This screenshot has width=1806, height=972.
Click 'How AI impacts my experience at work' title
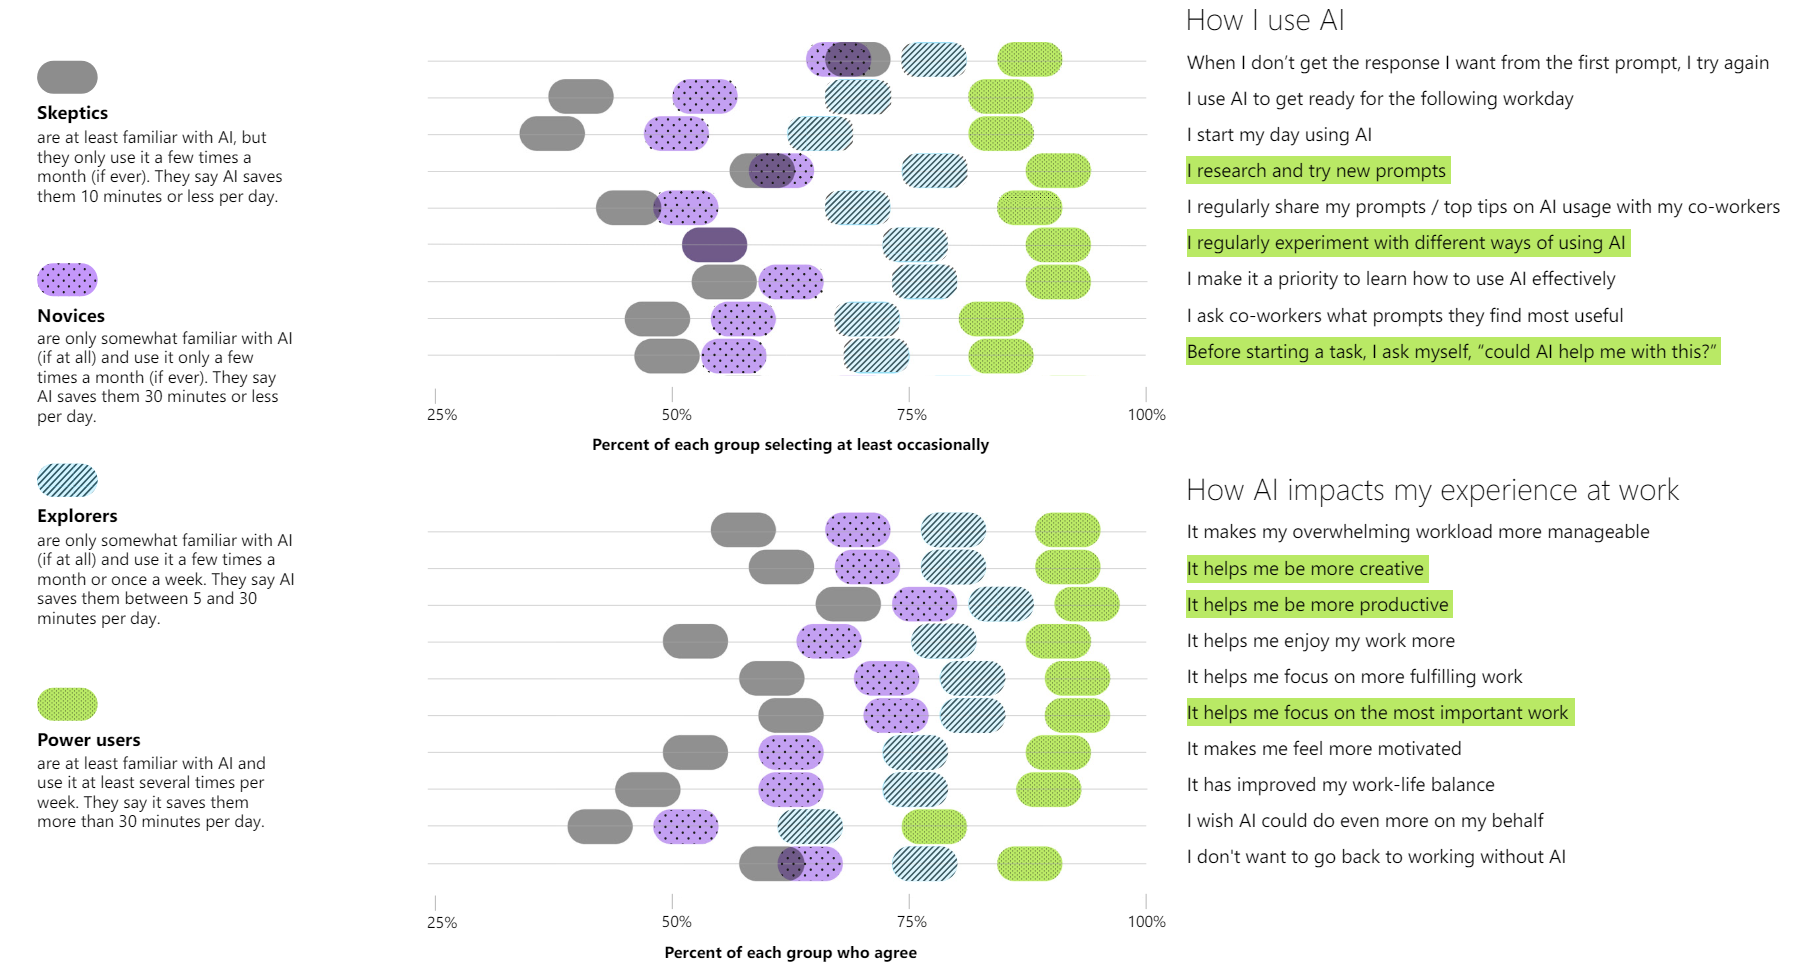(1431, 490)
